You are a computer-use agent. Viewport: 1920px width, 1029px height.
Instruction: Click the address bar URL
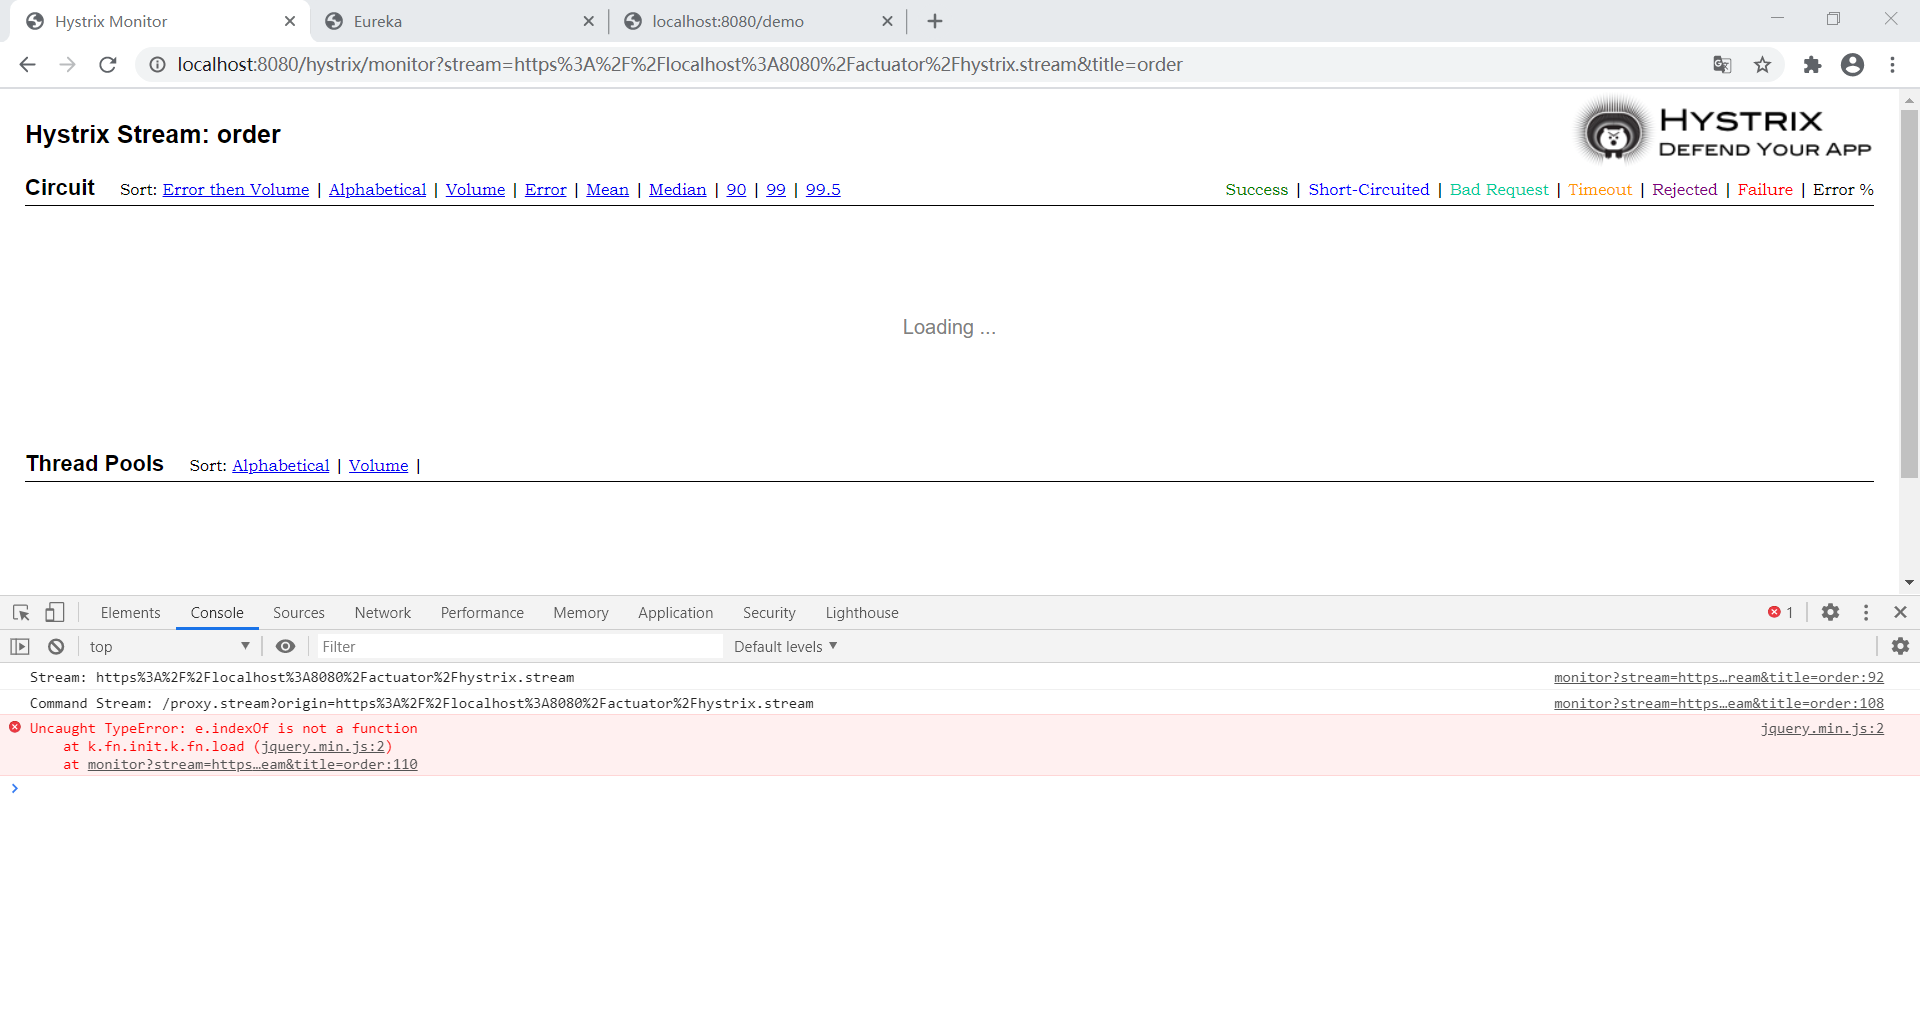[680, 65]
